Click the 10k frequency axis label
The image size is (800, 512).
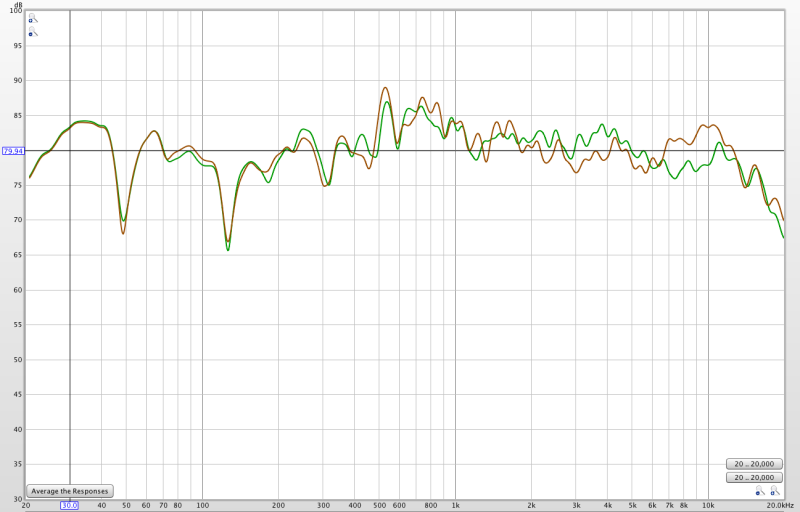(708, 505)
